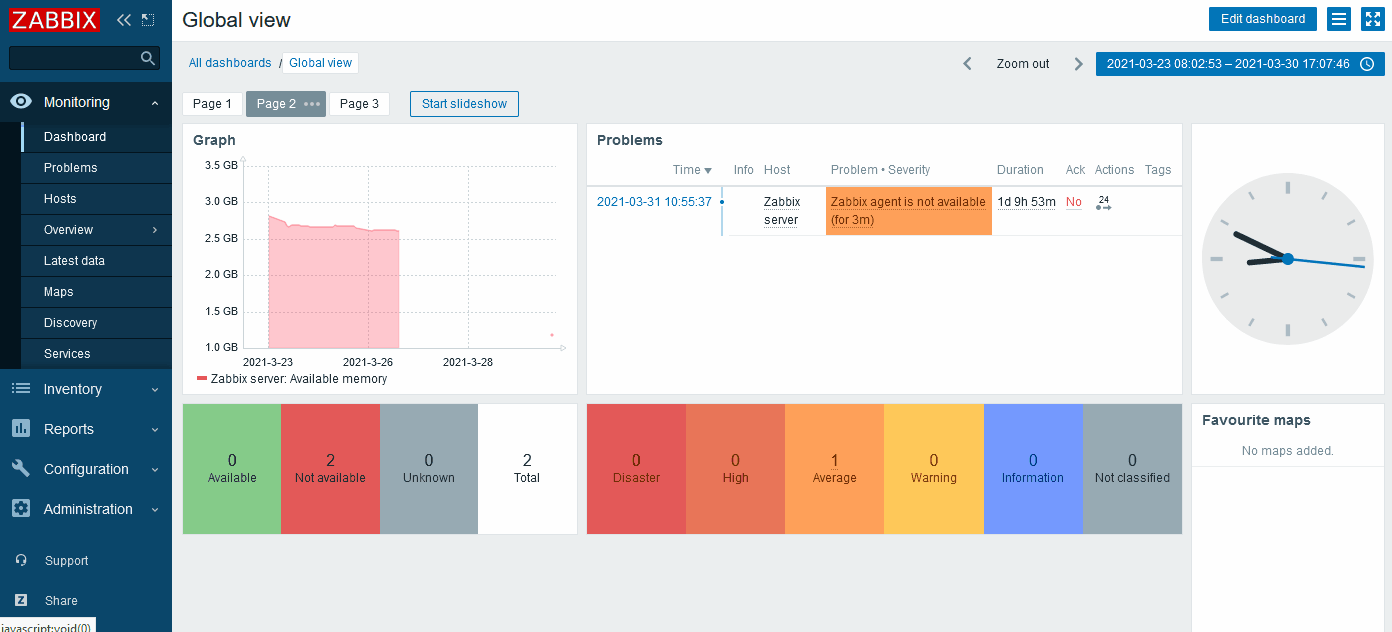The width and height of the screenshot is (1392, 632).
Task: Click Zoom out time range
Action: (x=1023, y=64)
